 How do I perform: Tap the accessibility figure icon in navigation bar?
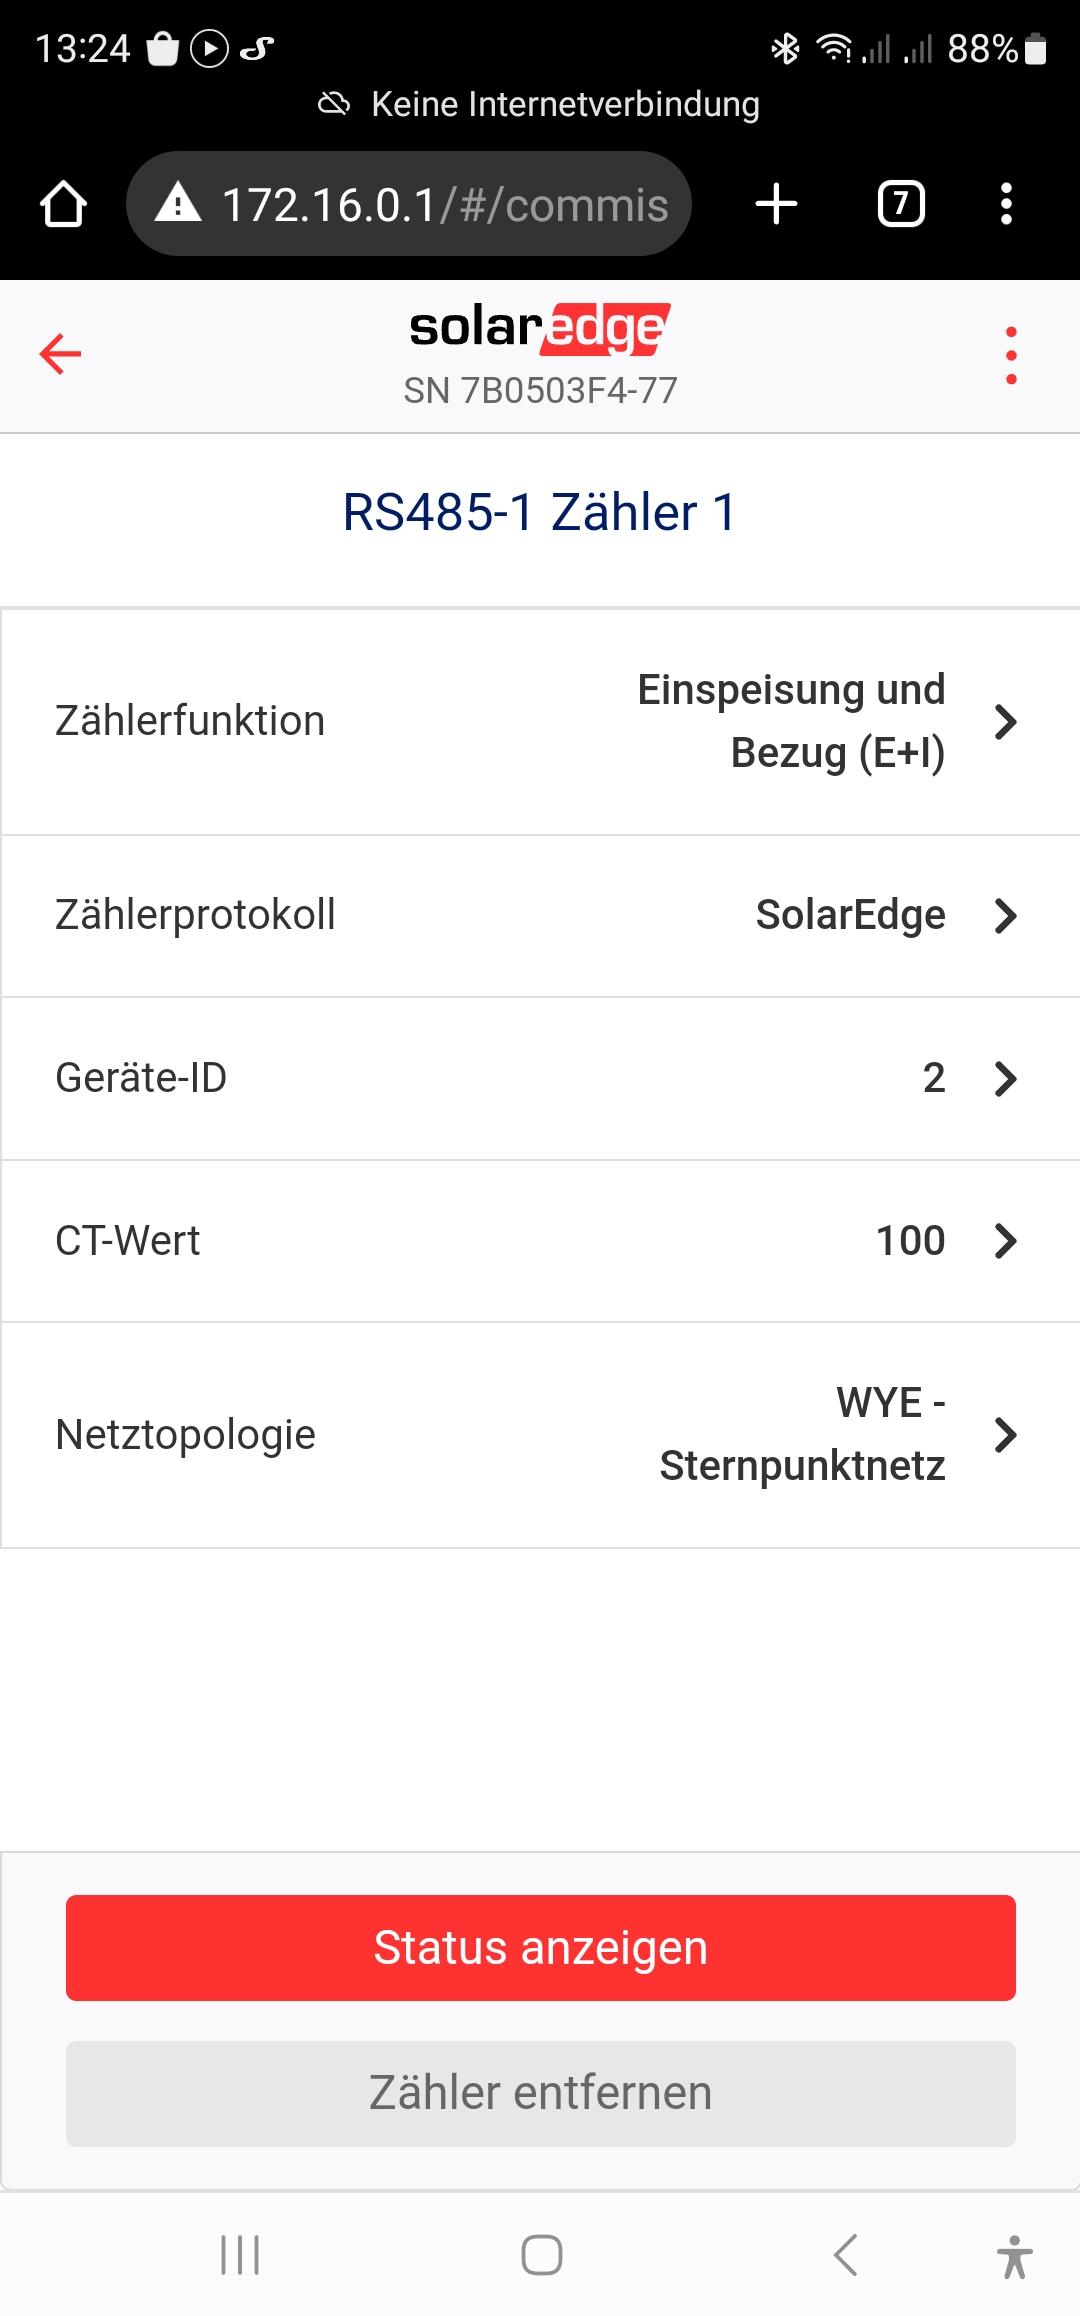pos(1014,2257)
